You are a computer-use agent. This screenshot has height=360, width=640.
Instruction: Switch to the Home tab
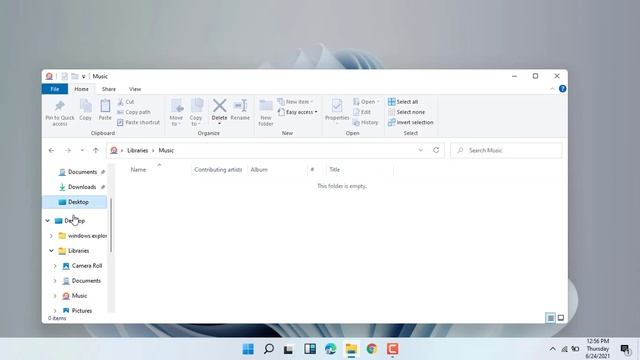[81, 89]
